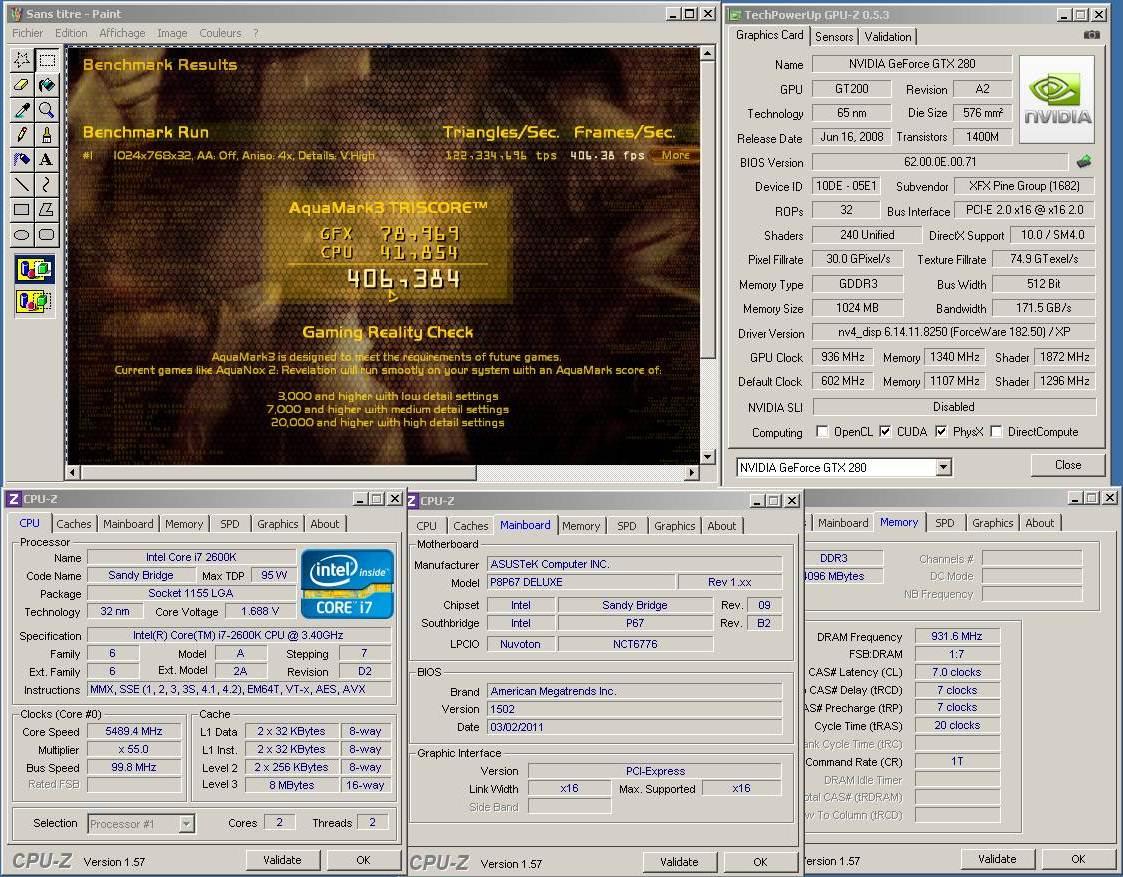Click the Intel Core i7 2600K name field
The width and height of the screenshot is (1123, 877).
[191, 557]
